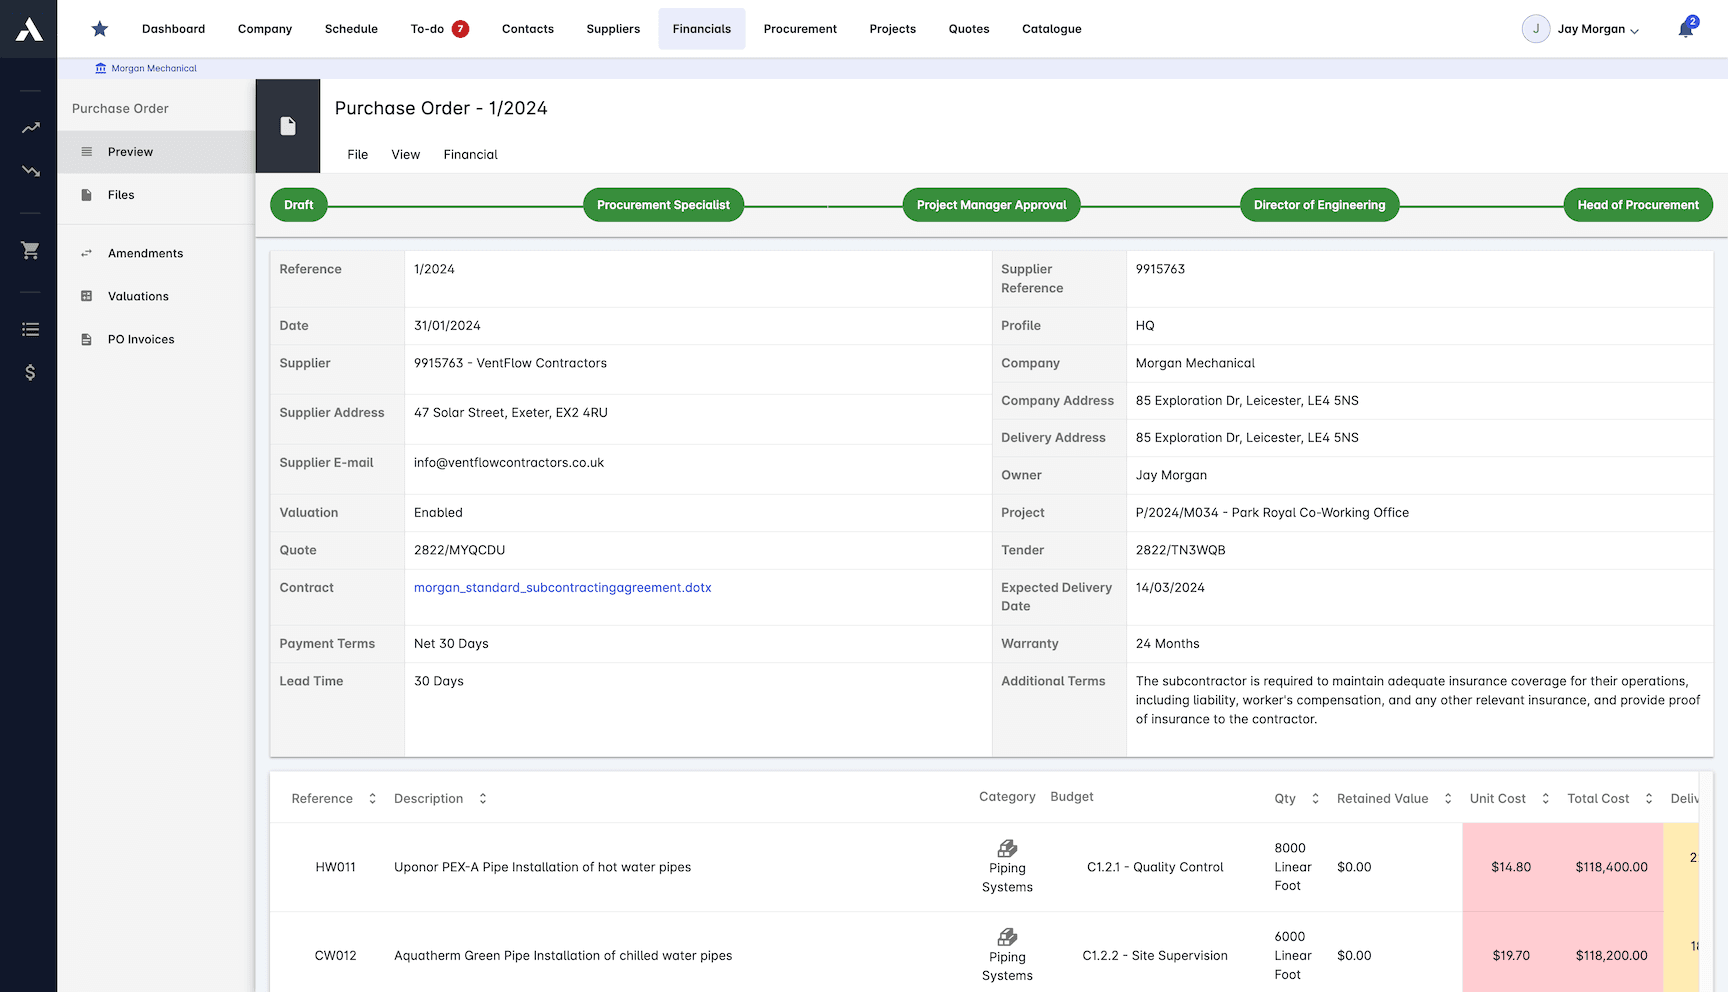The width and height of the screenshot is (1728, 992).
Task: Open the shopping cart icon in left sidebar
Action: tap(30, 250)
